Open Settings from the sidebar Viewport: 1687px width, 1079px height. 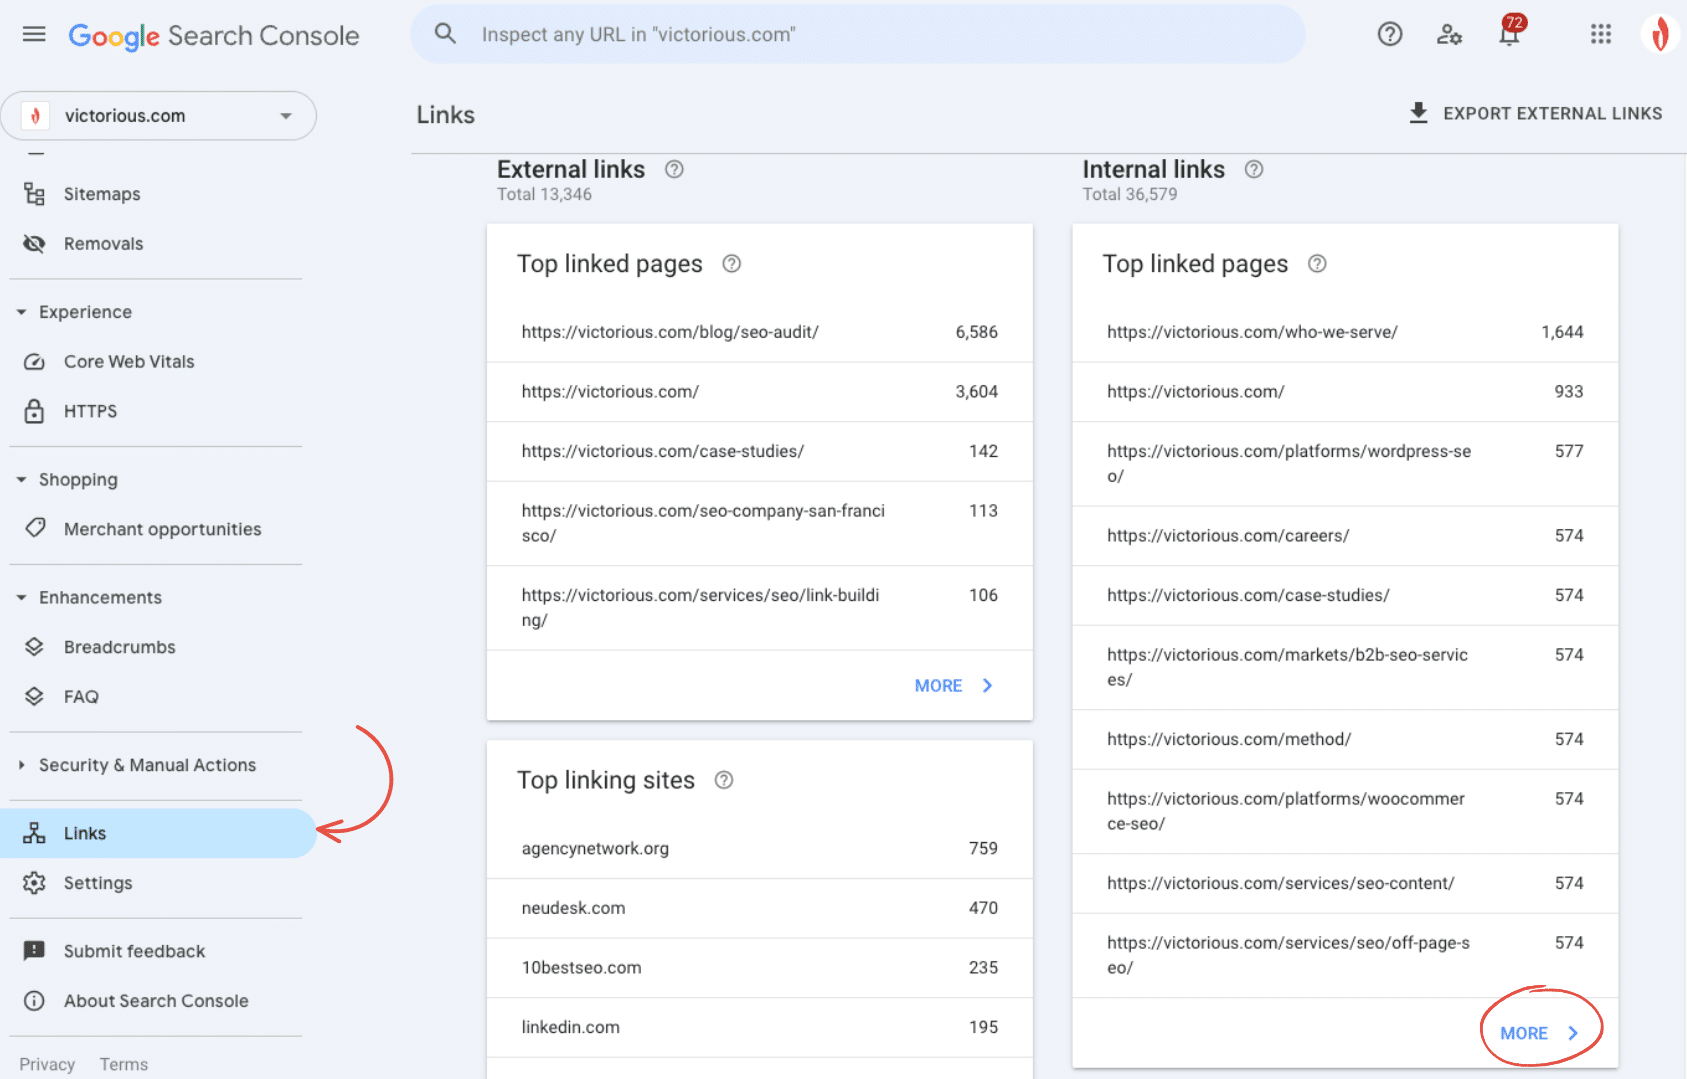click(98, 883)
